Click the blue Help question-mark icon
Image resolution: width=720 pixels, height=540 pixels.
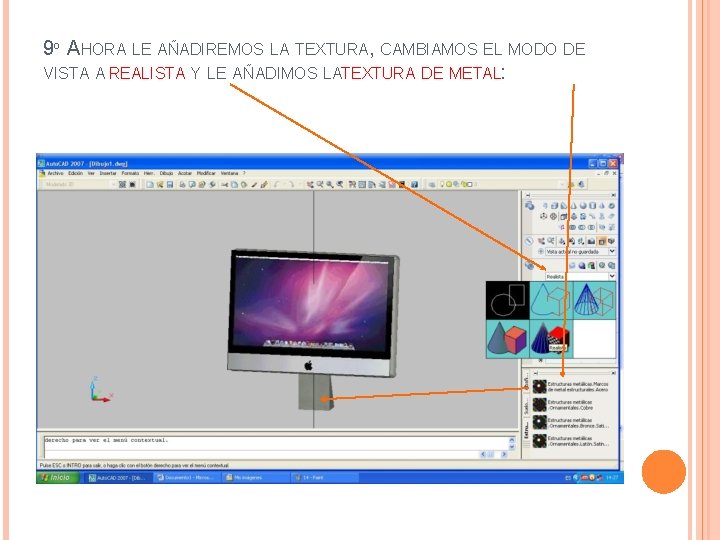[x=415, y=185]
